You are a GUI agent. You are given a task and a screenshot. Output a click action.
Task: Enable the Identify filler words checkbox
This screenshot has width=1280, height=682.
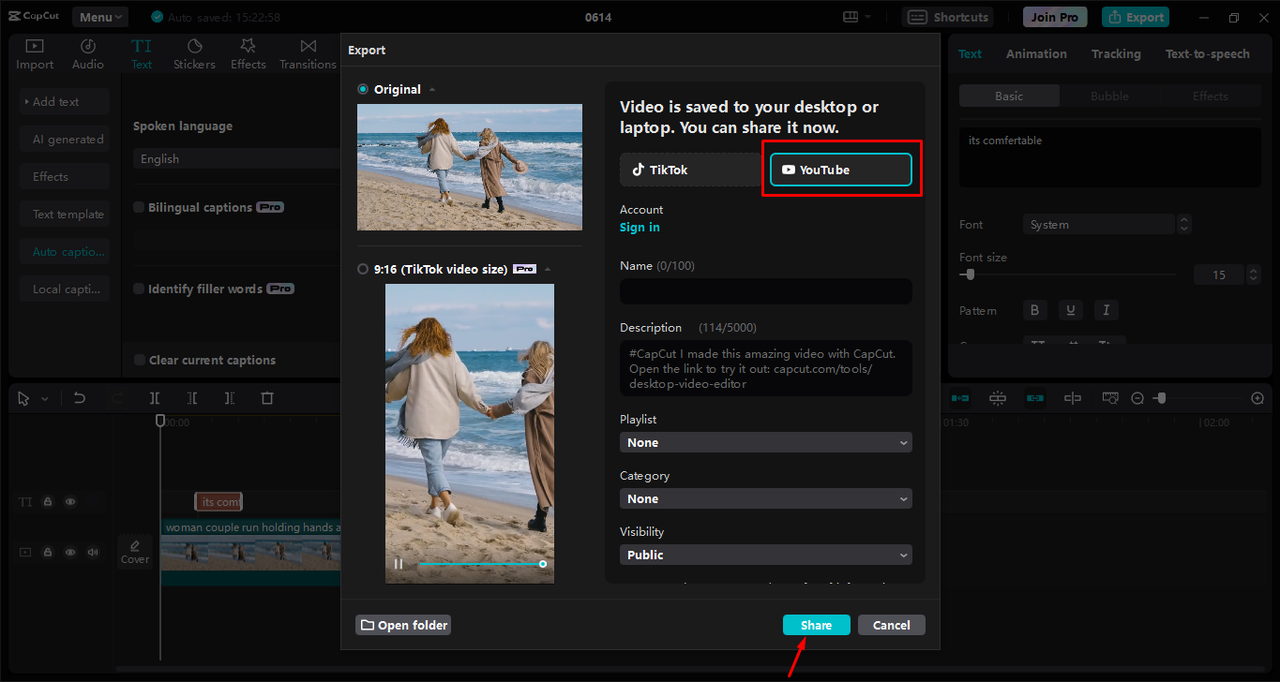(x=139, y=289)
